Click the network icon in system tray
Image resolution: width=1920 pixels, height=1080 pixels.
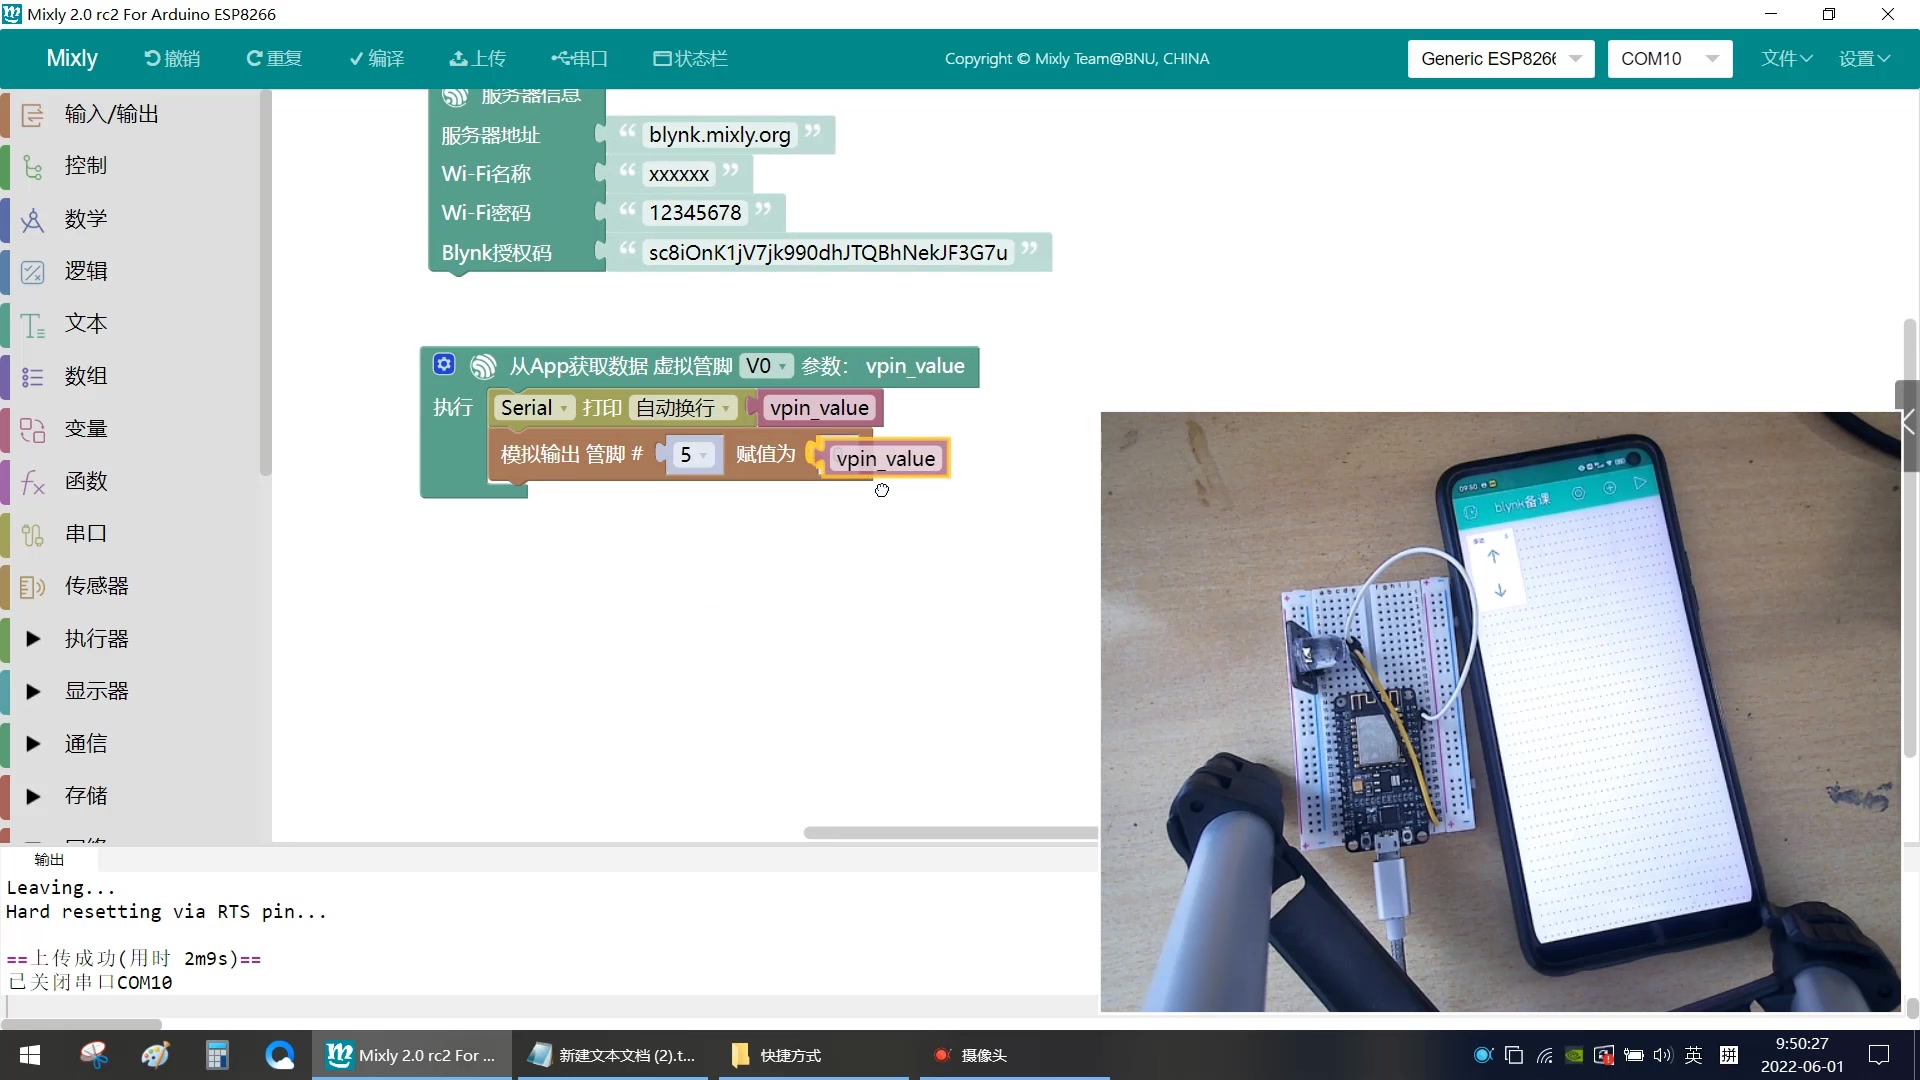(x=1545, y=1055)
